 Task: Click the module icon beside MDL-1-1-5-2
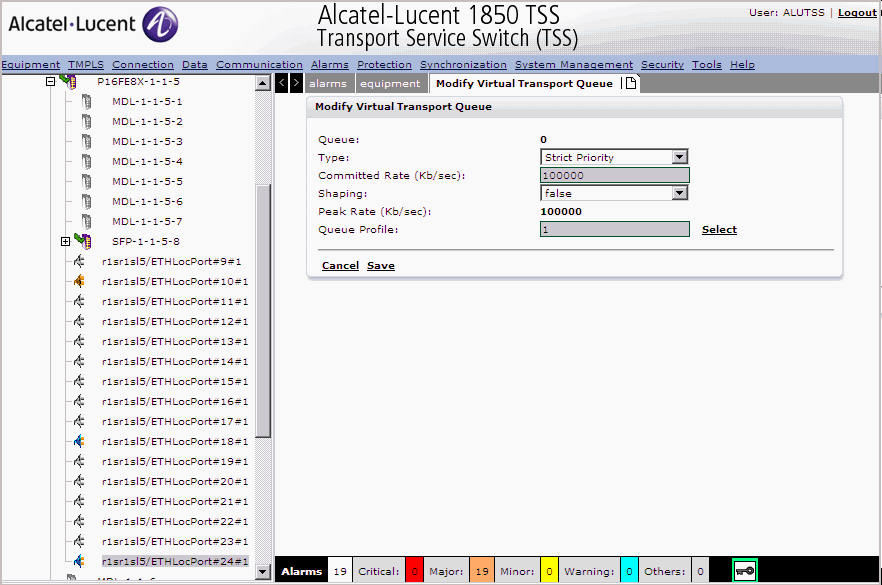[x=86, y=122]
